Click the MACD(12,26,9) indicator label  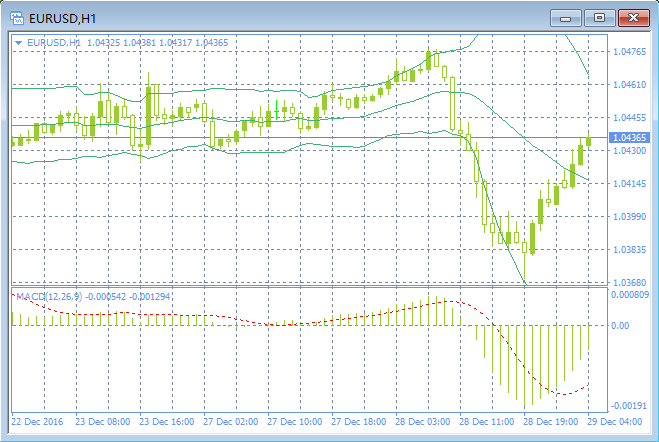49,297
